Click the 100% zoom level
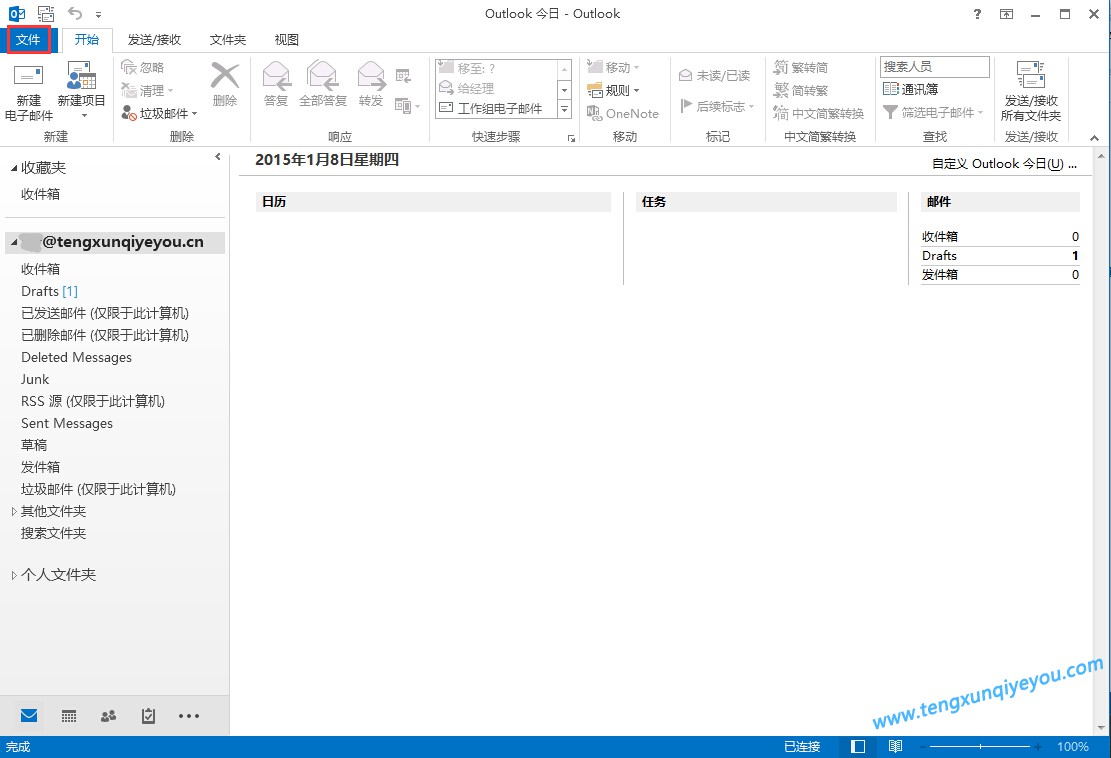This screenshot has height=758, width=1111. 1073,747
